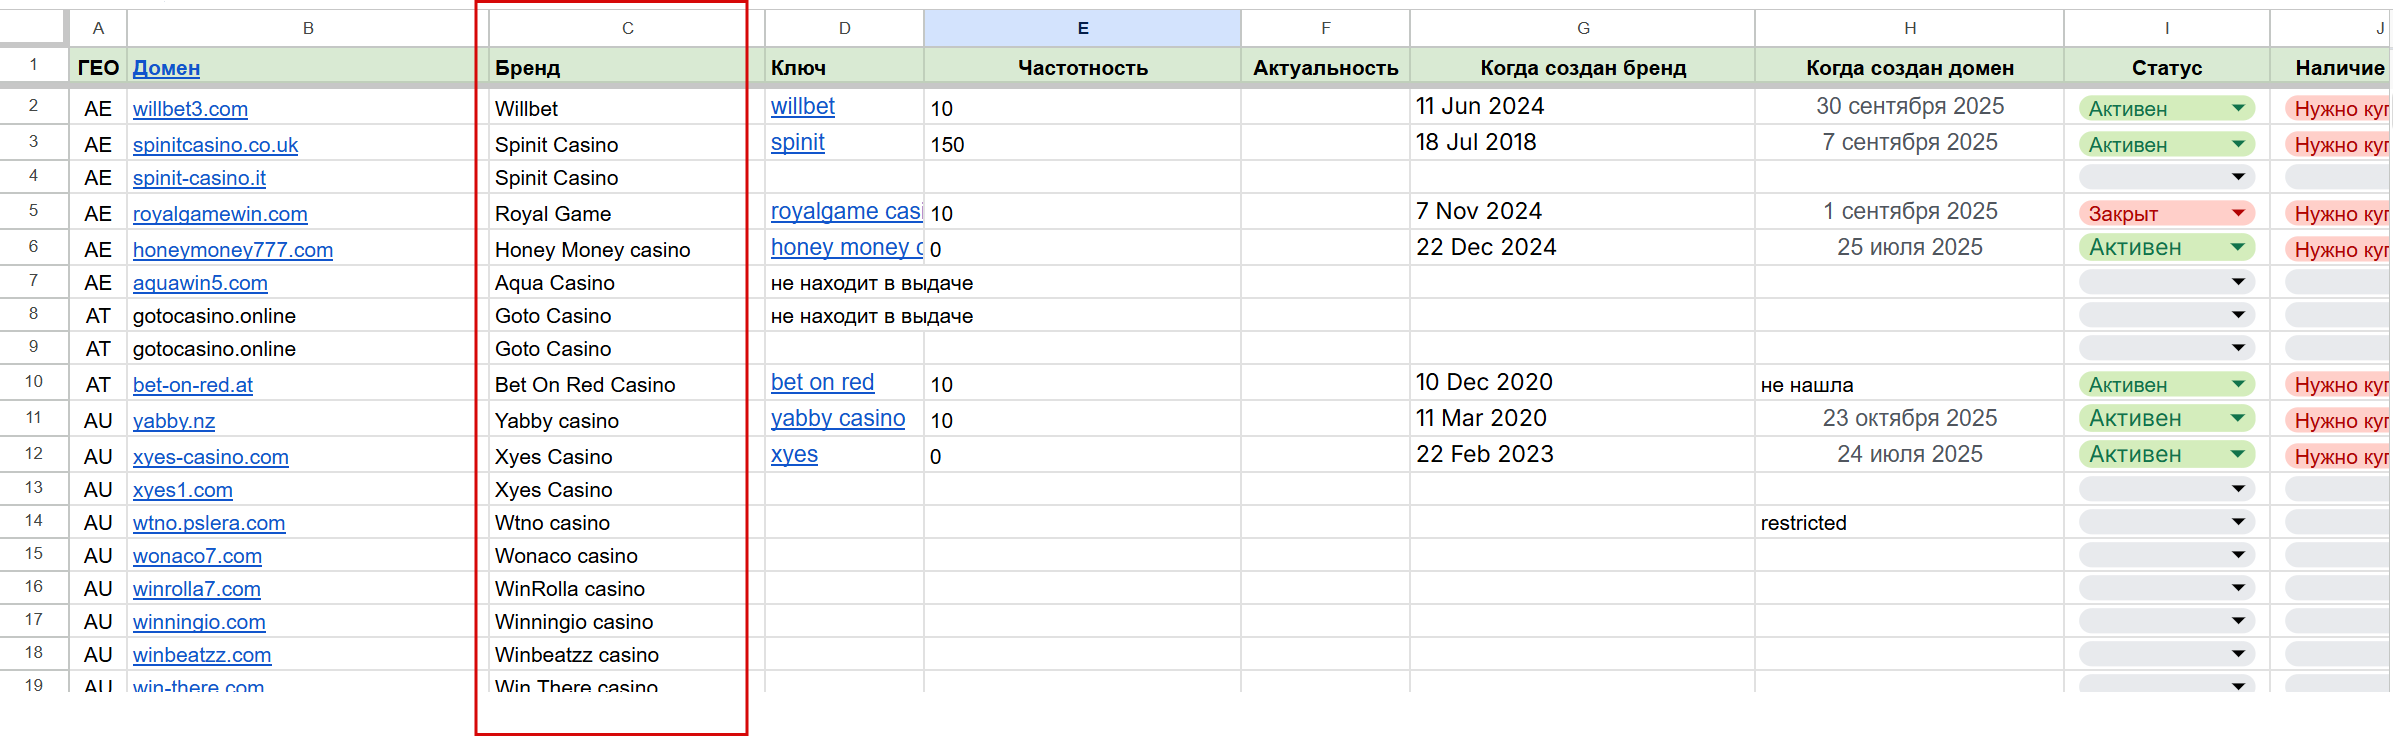Expand the Активен dropdown for yabby.nz
The height and width of the screenshot is (736, 2393).
(x=2238, y=418)
